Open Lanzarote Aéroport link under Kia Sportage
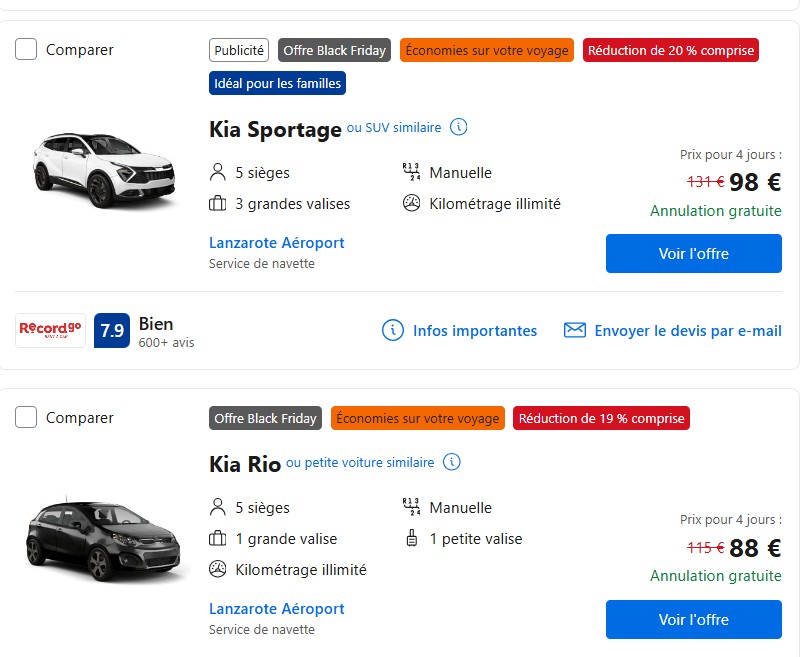 pyautogui.click(x=276, y=243)
